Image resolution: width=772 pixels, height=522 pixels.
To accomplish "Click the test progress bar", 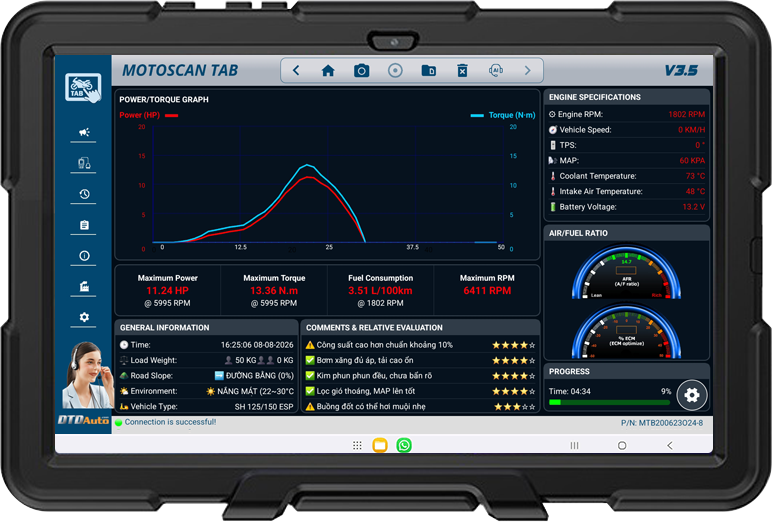I will (610, 402).
